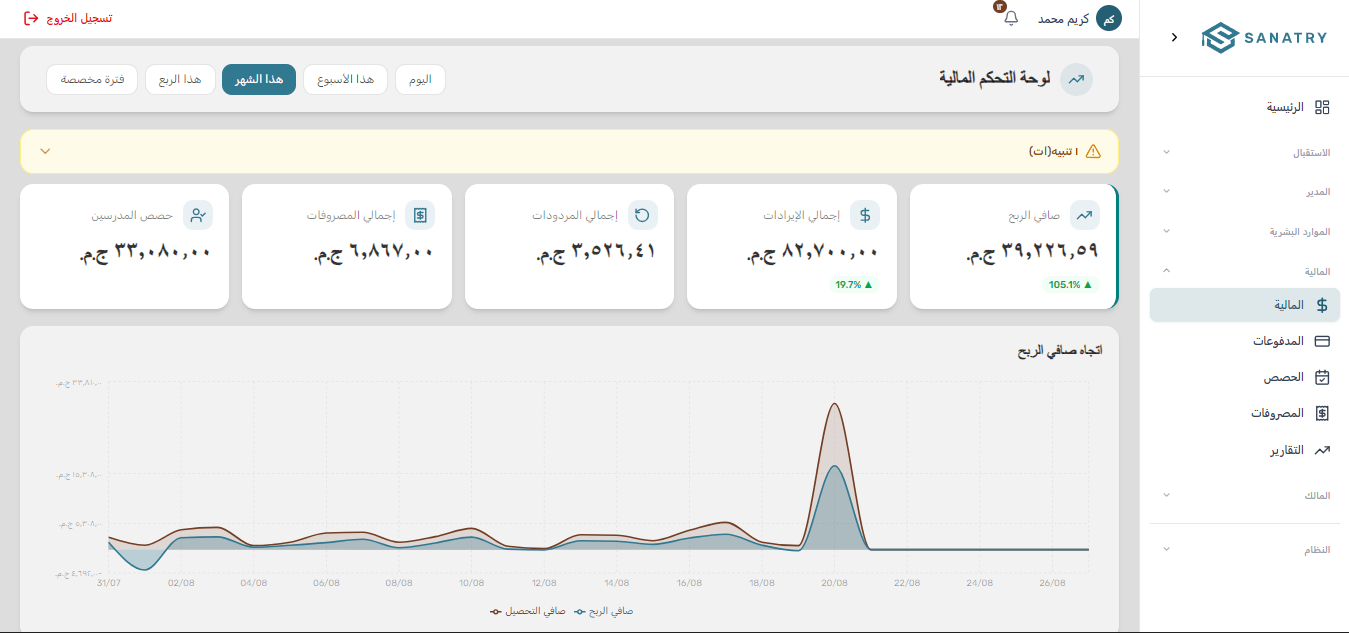
Task: Expand the alerts banner chevron
Action: [45, 151]
